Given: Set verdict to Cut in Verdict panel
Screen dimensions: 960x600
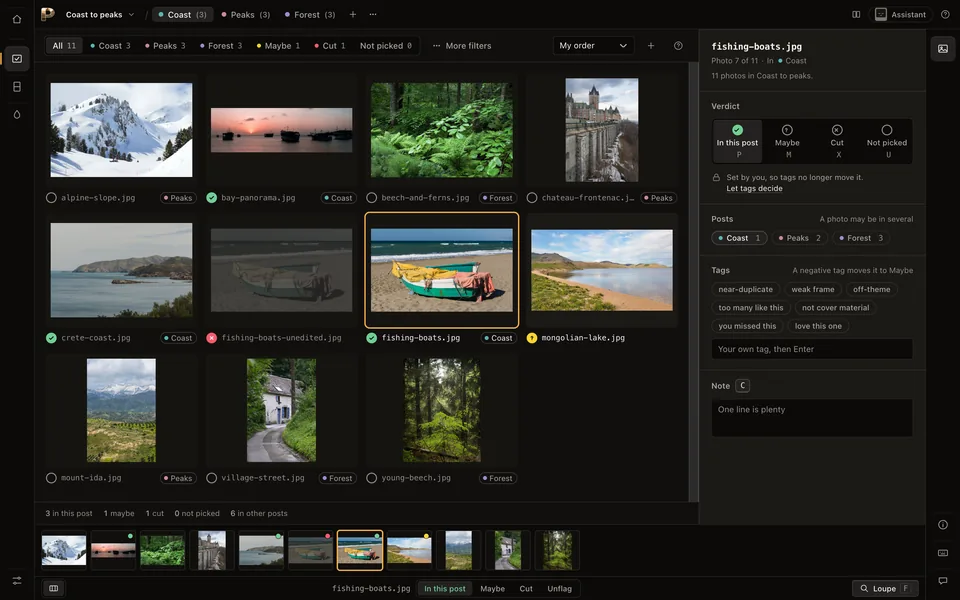Looking at the screenshot, I should [x=837, y=141].
